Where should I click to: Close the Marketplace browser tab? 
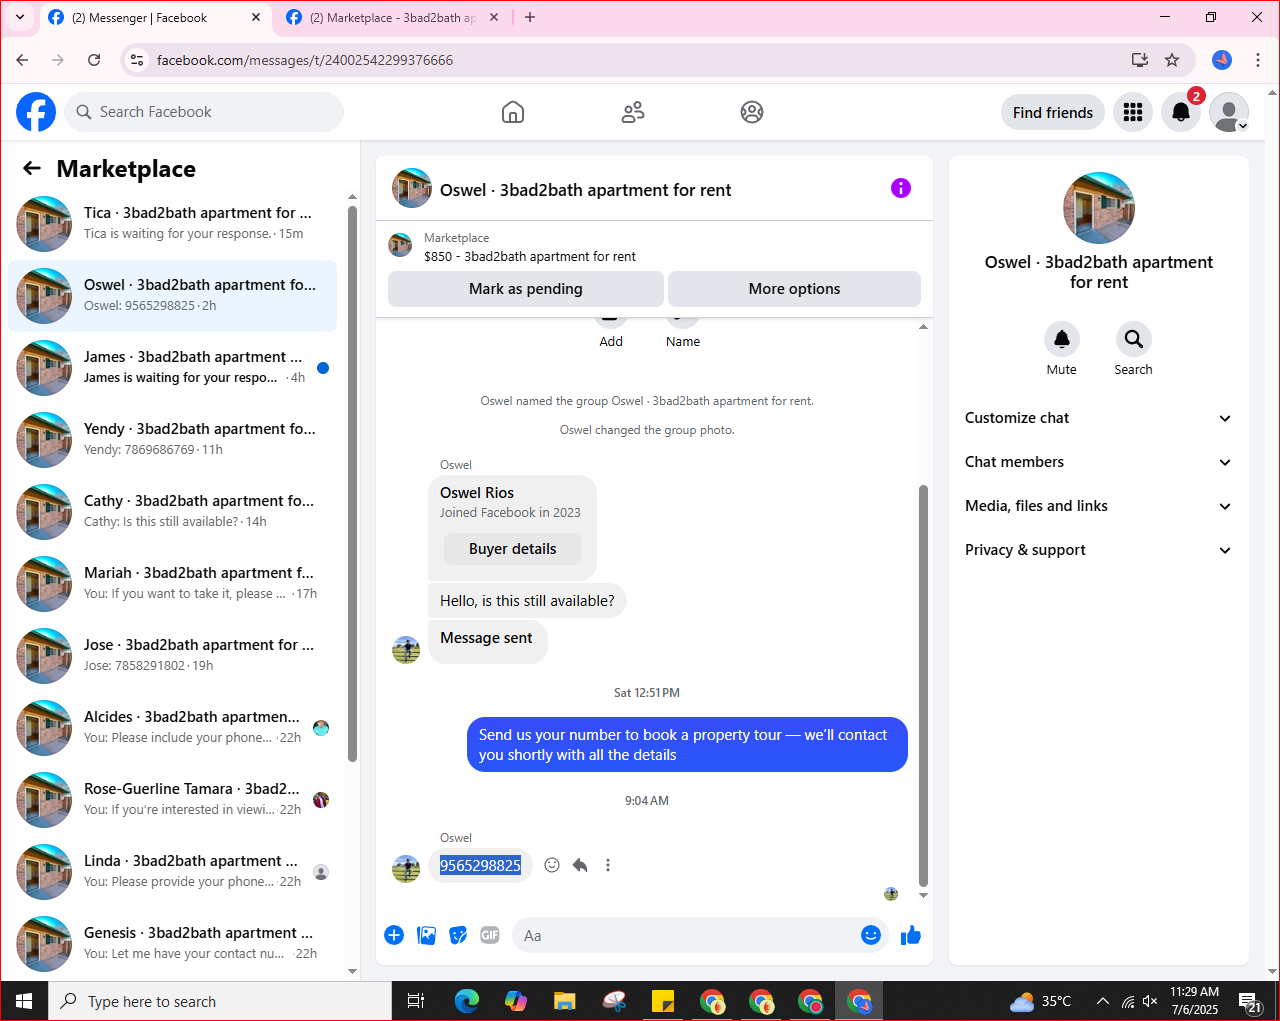[494, 17]
